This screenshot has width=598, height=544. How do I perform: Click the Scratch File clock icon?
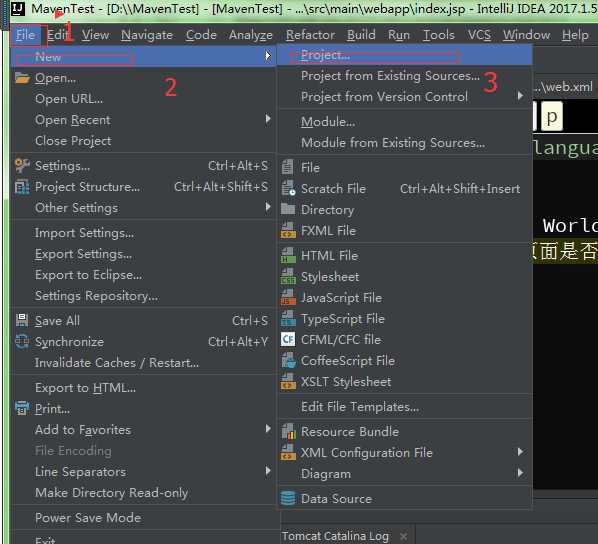(x=288, y=188)
